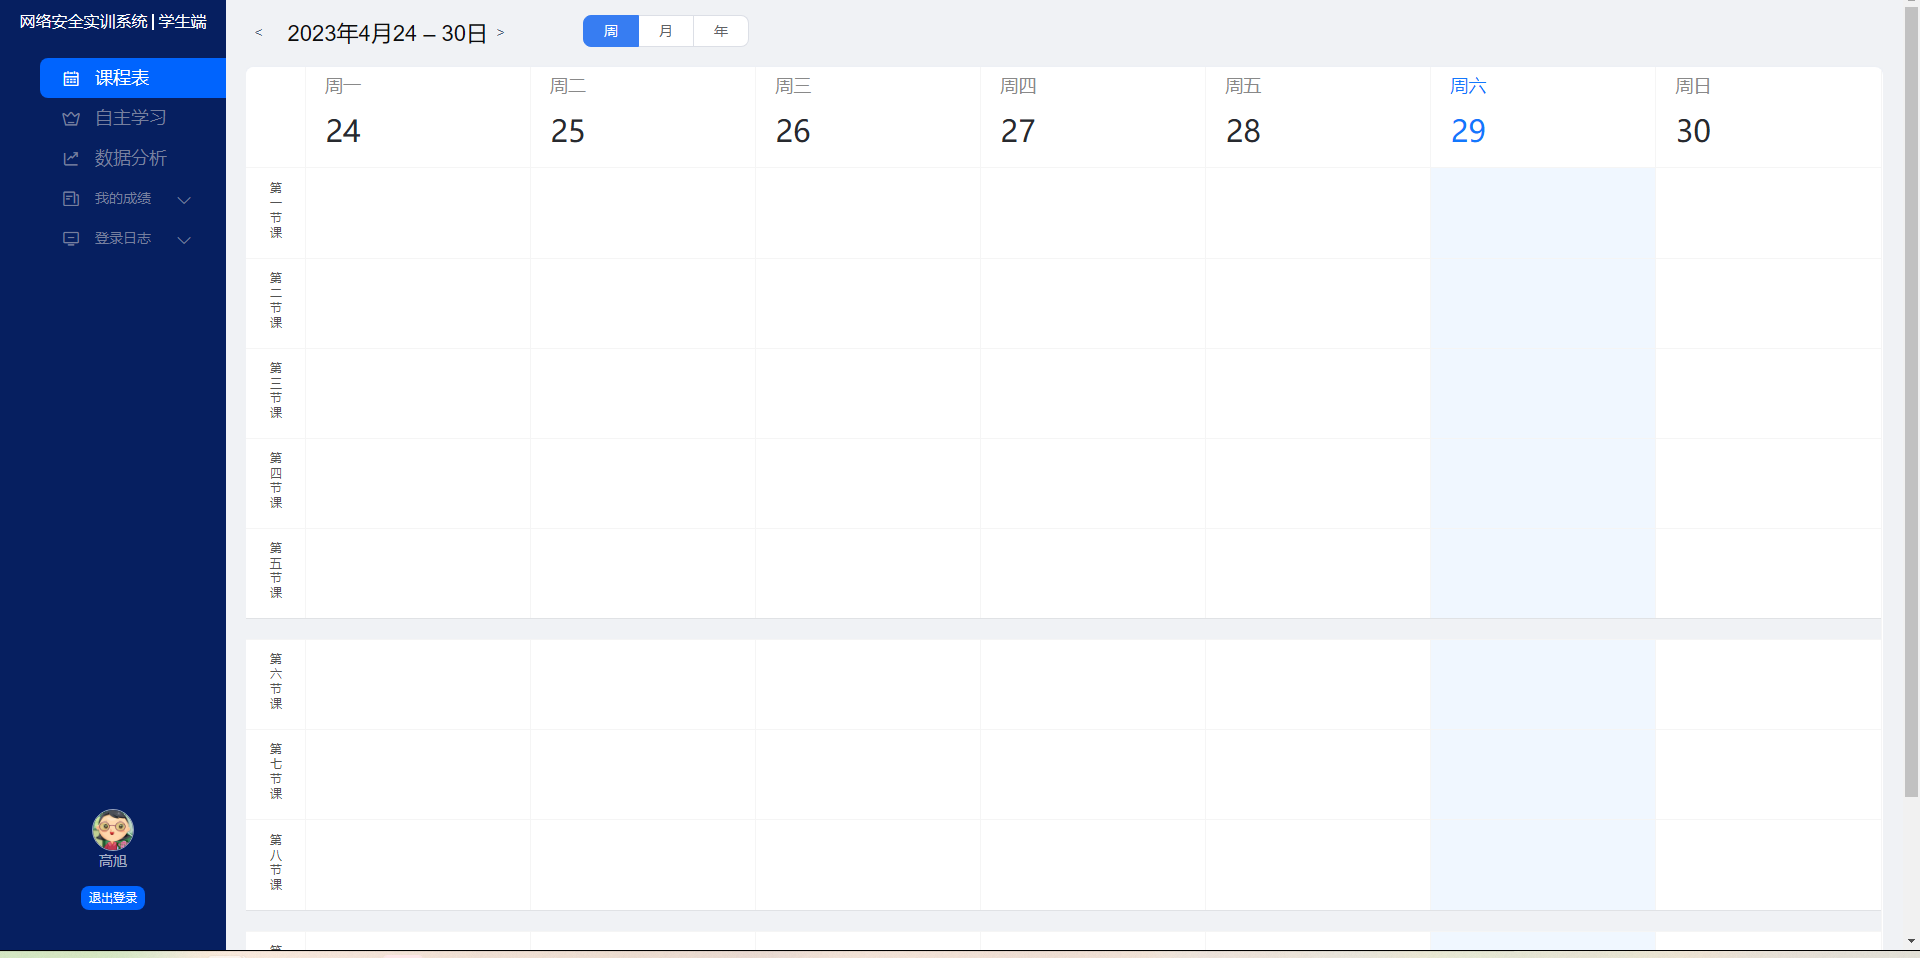The height and width of the screenshot is (958, 1920).
Task: Switch to 月 (month) view
Action: 666,31
